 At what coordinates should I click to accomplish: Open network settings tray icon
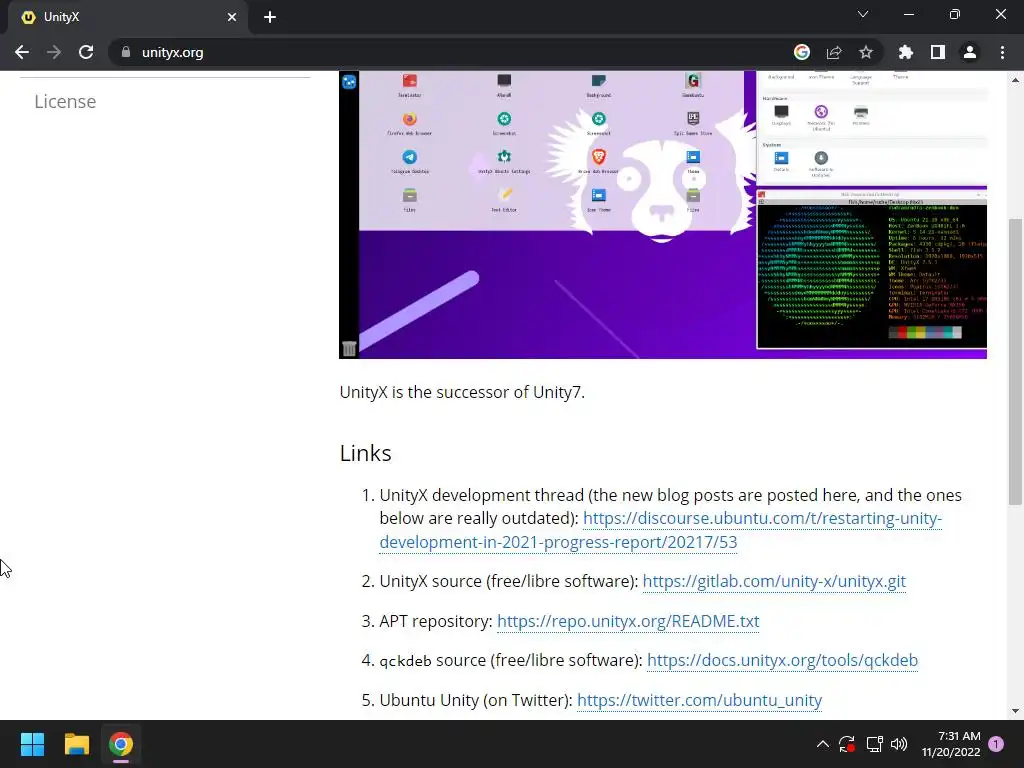(874, 744)
